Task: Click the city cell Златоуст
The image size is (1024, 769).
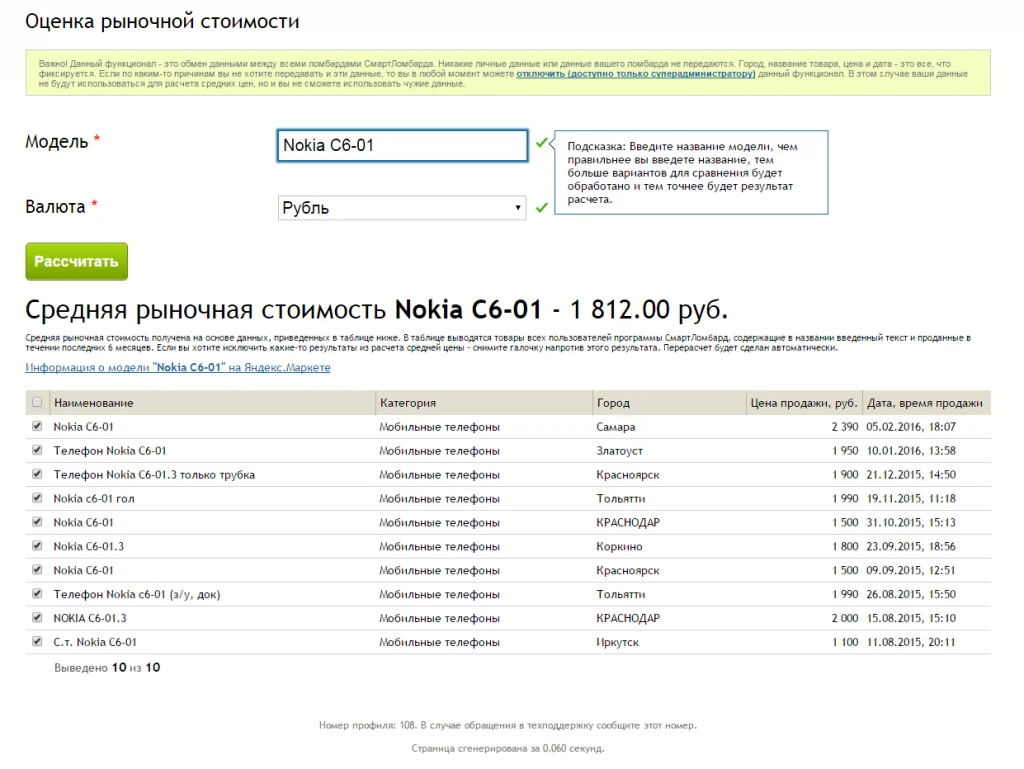Action: click(619, 451)
